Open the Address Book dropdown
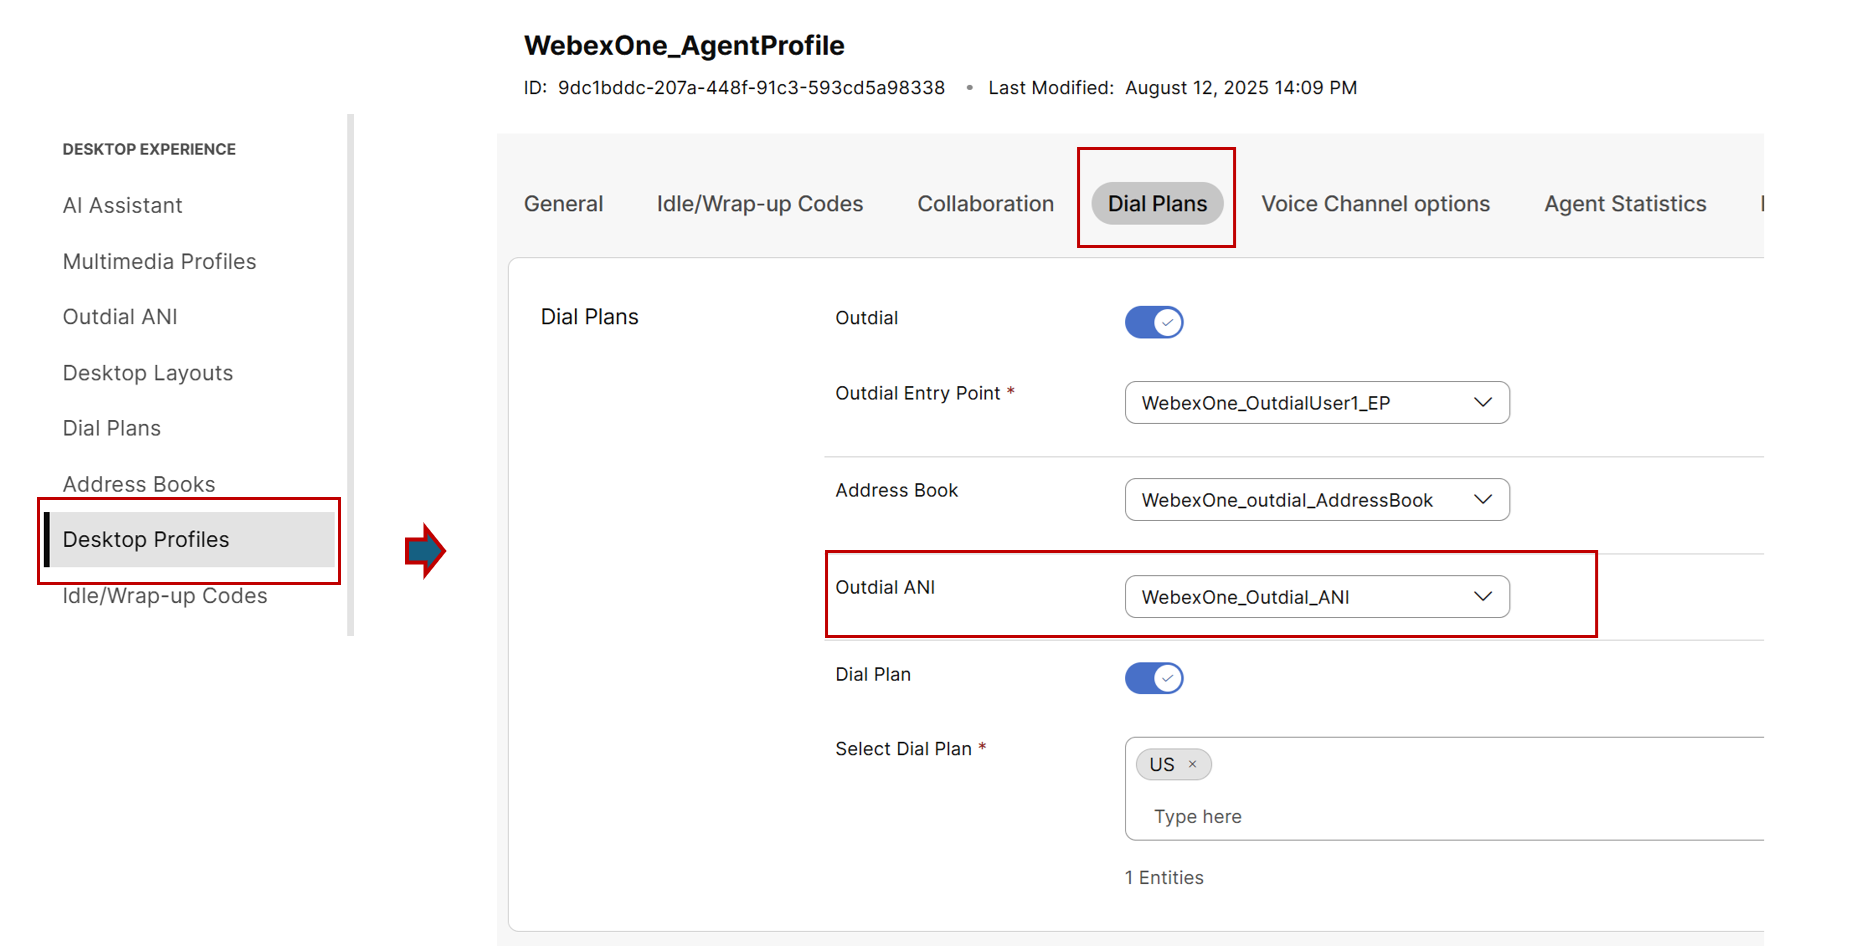1852x946 pixels. (1316, 500)
